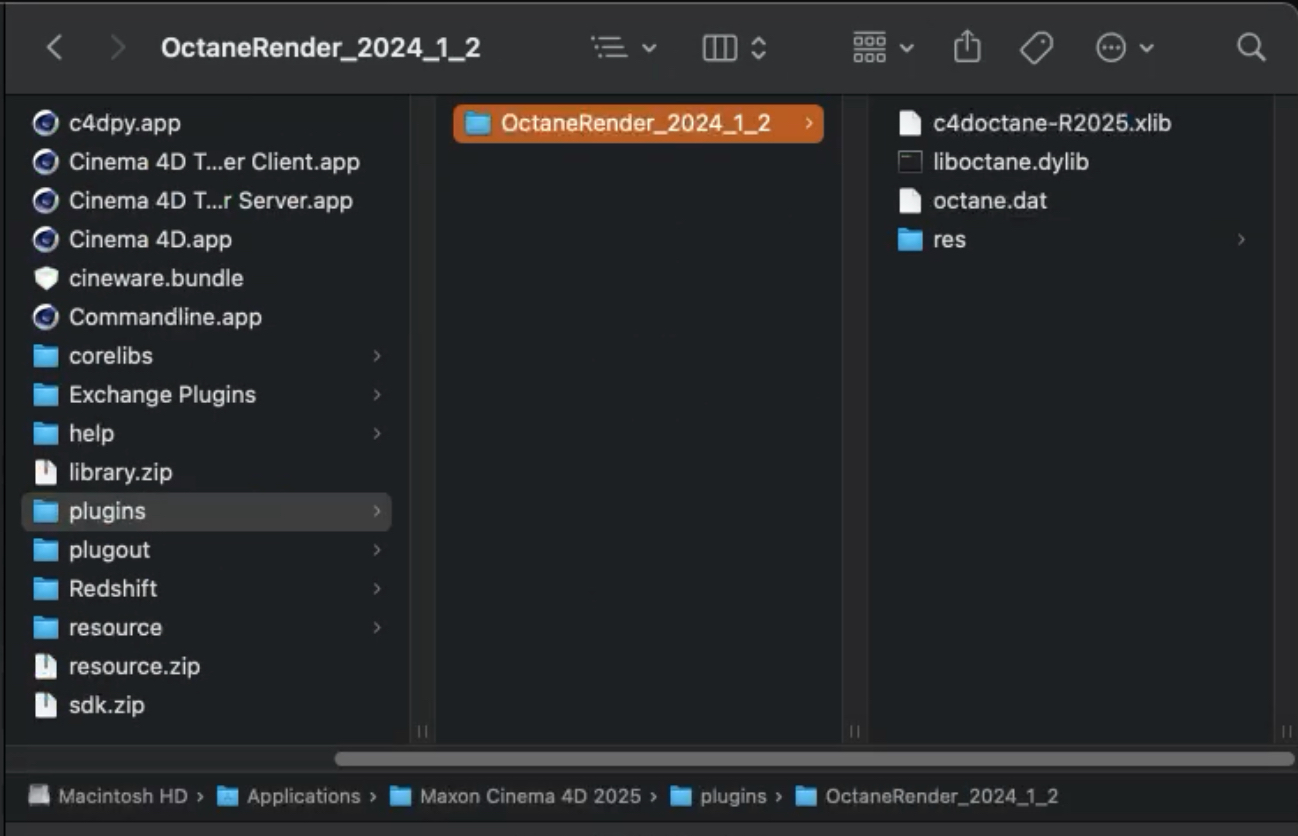Select the cineware.bundle icon
The image size is (1298, 836).
point(45,278)
